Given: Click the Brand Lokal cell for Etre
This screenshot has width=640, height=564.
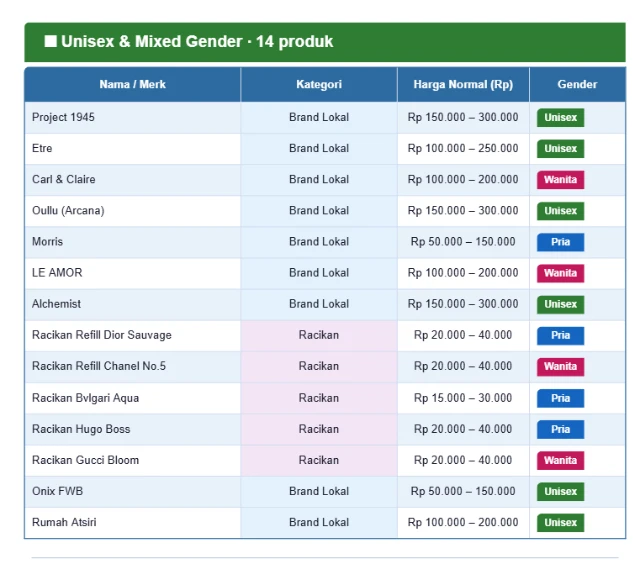Looking at the screenshot, I should pyautogui.click(x=319, y=149).
